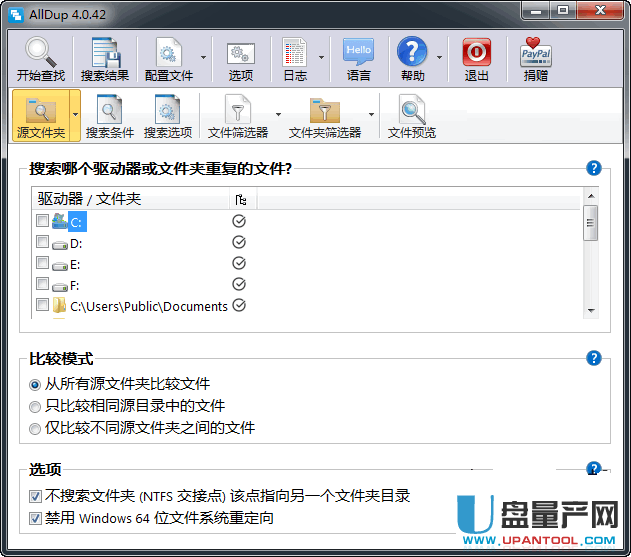Screen dimensions: 631x557
Task: Open the 文件筛选器 dropdown arrow
Action: pos(278,115)
